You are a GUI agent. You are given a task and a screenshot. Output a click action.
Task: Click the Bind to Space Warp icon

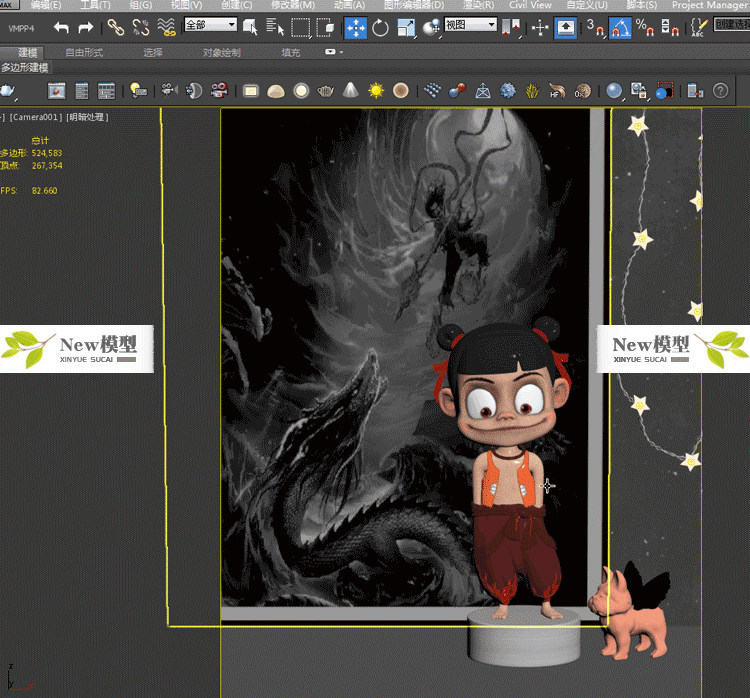point(166,27)
